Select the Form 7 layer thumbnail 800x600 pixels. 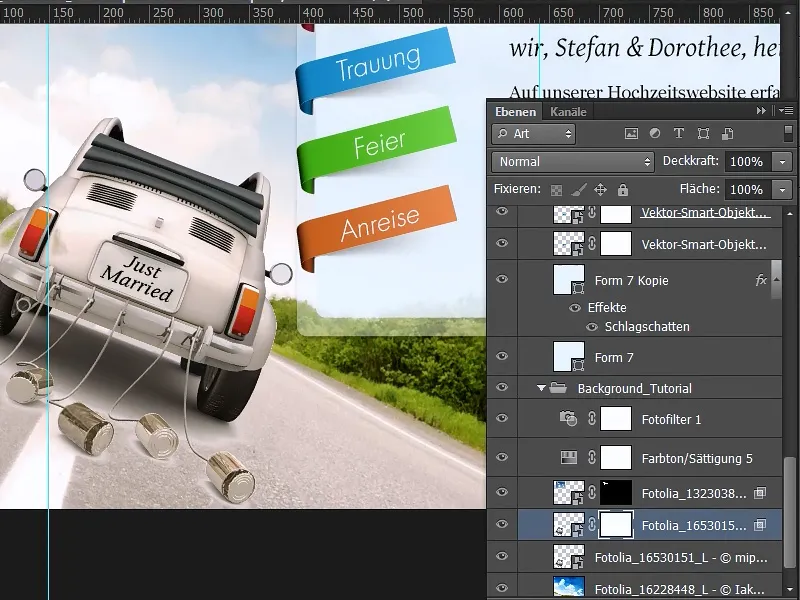pos(569,357)
